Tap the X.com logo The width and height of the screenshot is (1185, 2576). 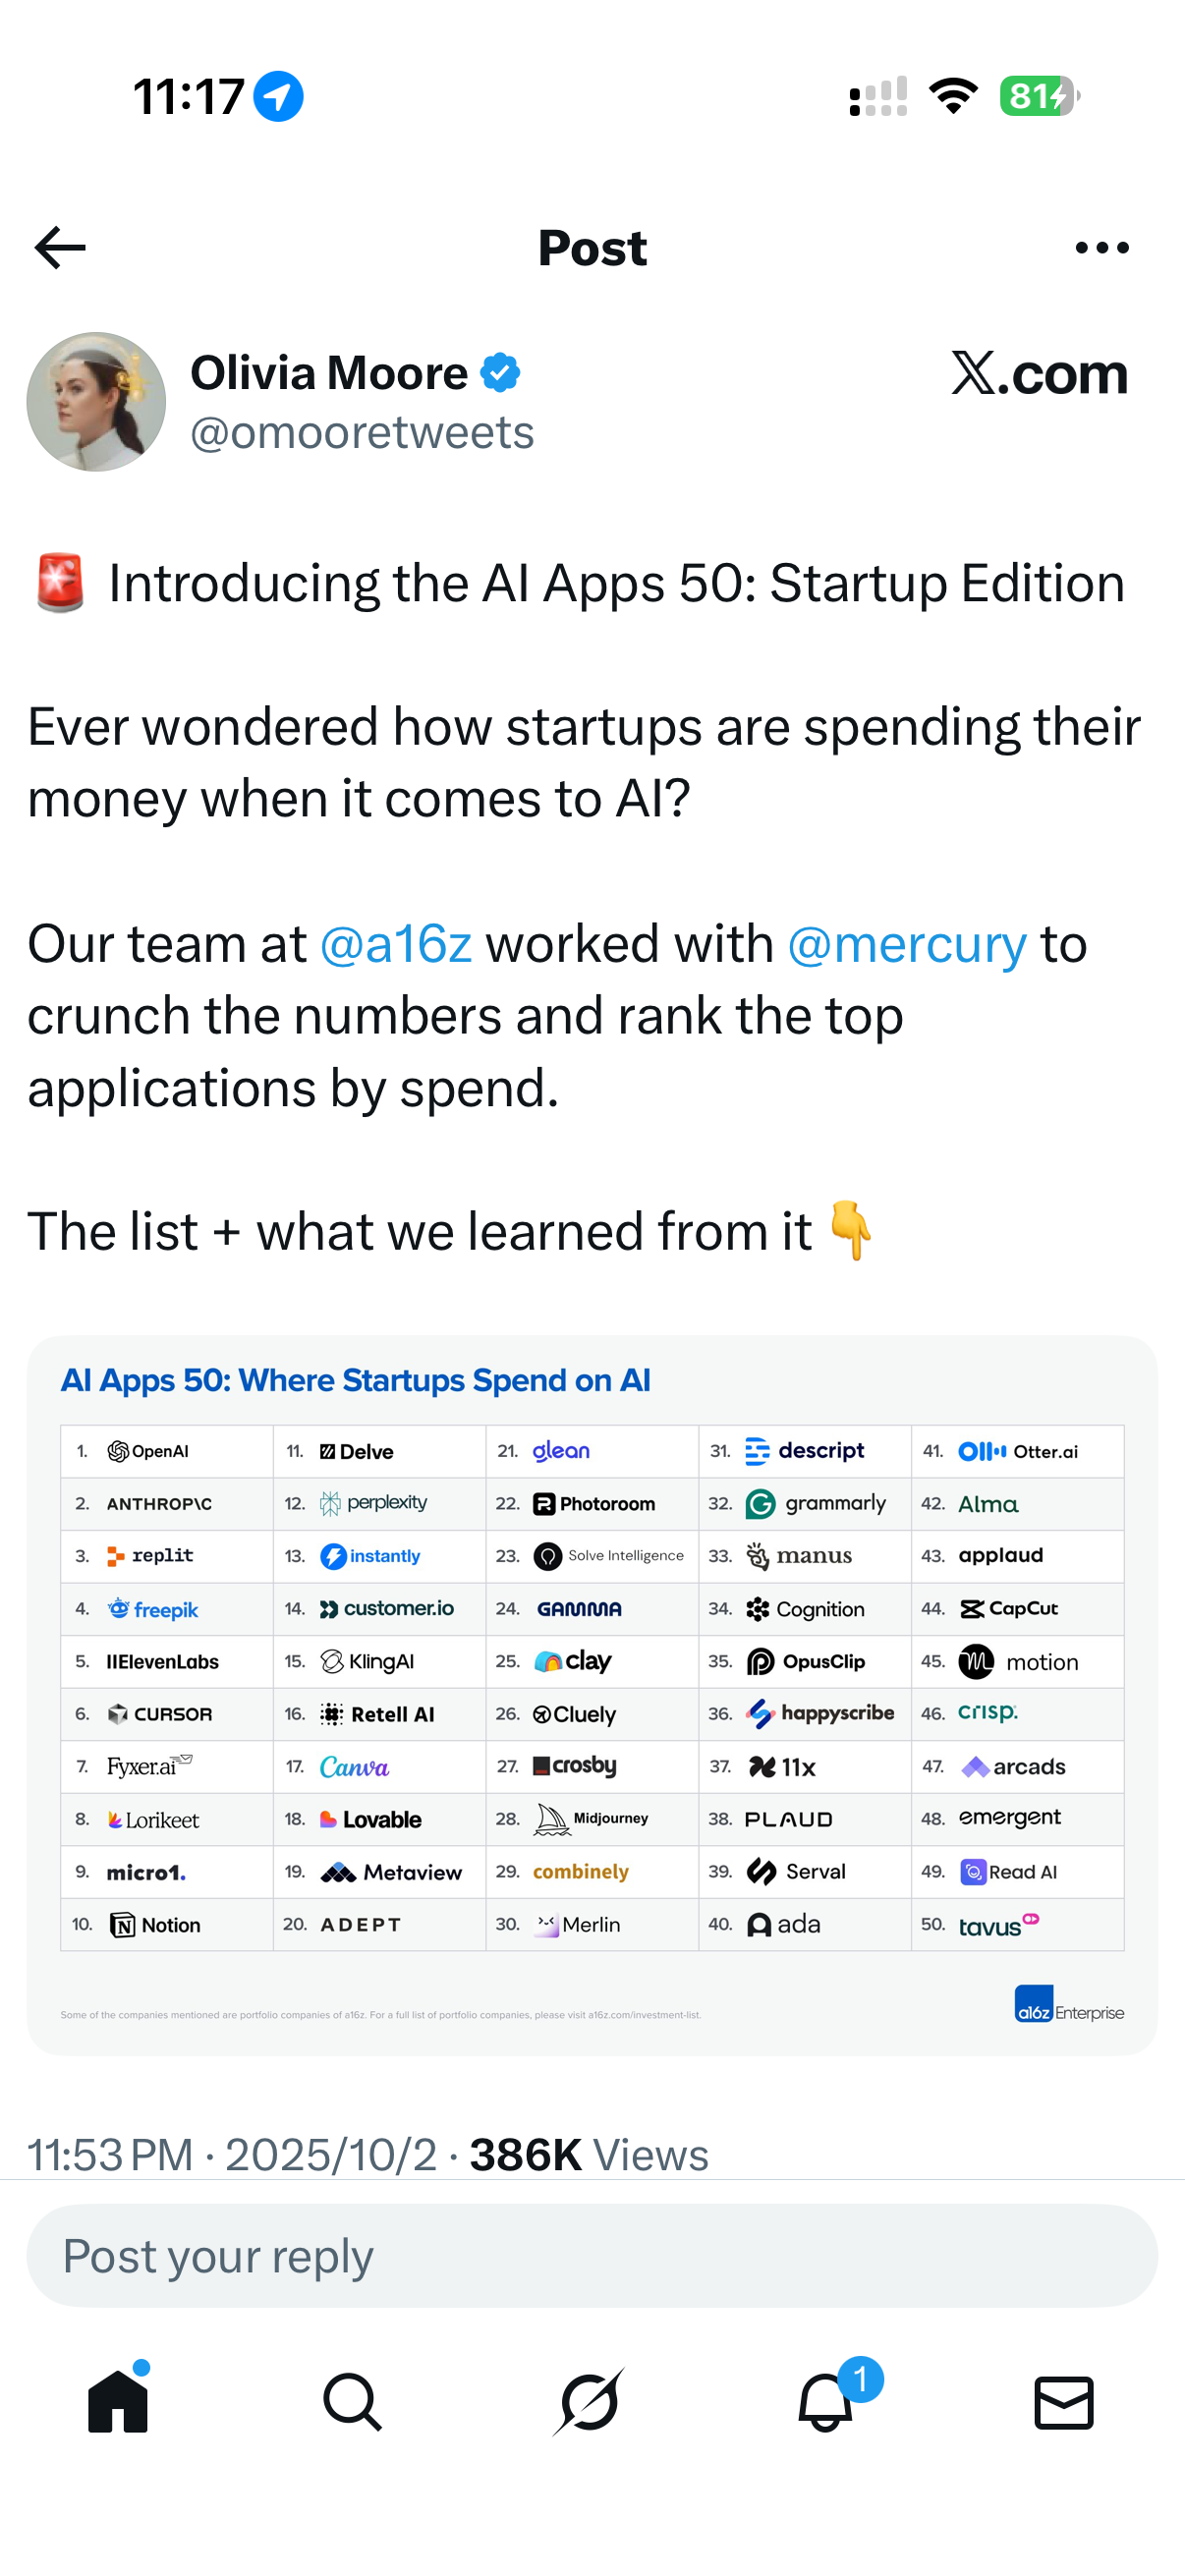point(1039,373)
